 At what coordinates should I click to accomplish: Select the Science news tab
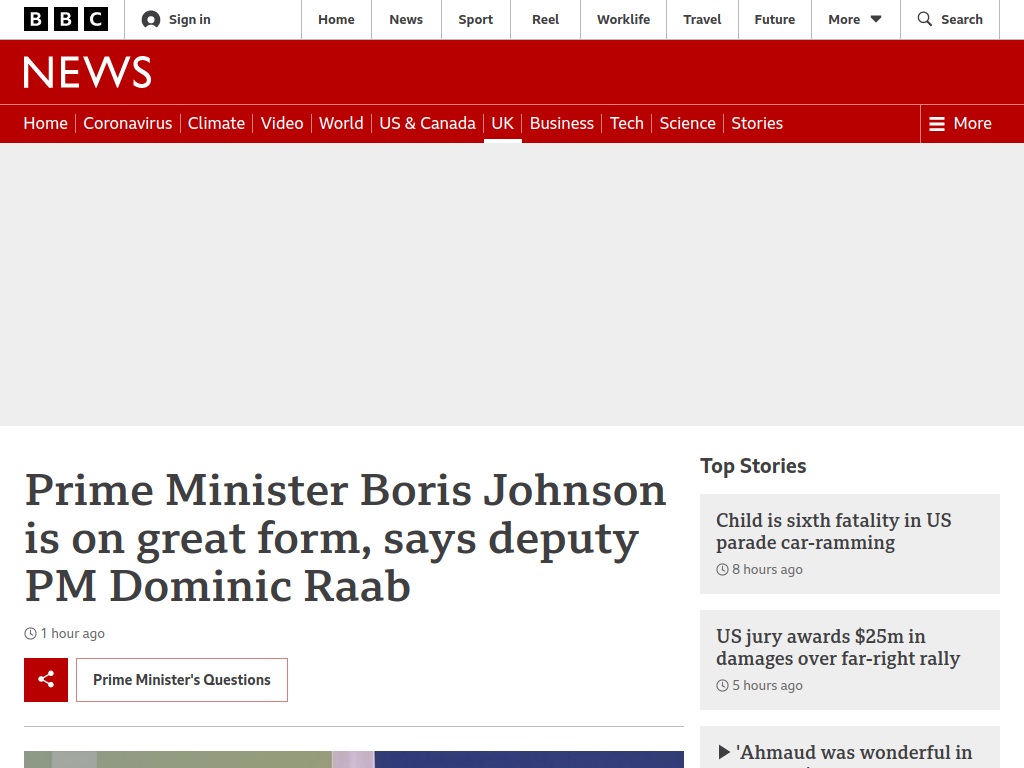[688, 123]
